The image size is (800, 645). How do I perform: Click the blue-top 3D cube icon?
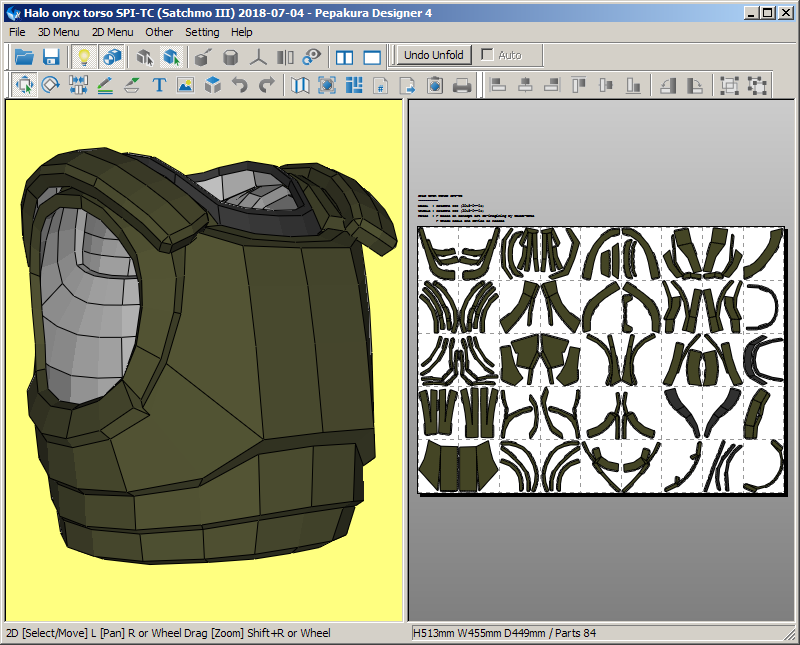coord(213,85)
